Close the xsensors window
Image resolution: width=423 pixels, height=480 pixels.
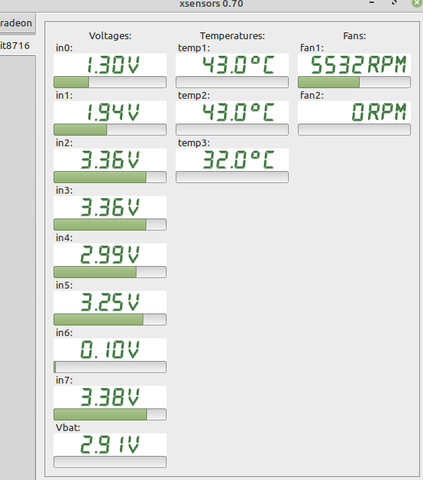point(417,3)
